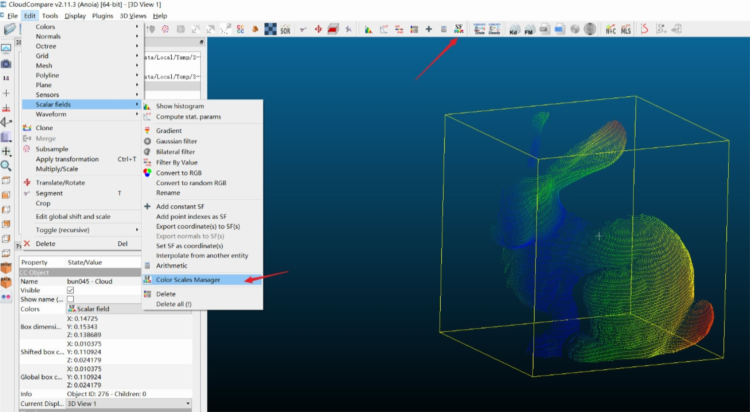The image size is (750, 412).
Task: Open the 3D Views menu
Action: tap(133, 16)
